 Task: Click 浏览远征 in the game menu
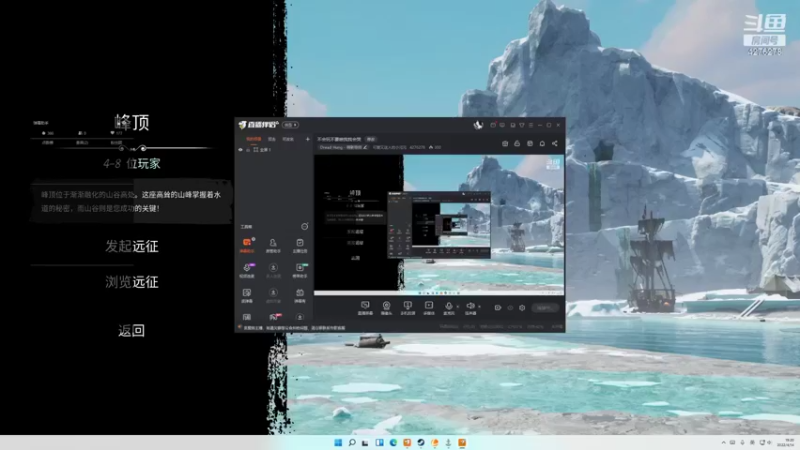132,282
